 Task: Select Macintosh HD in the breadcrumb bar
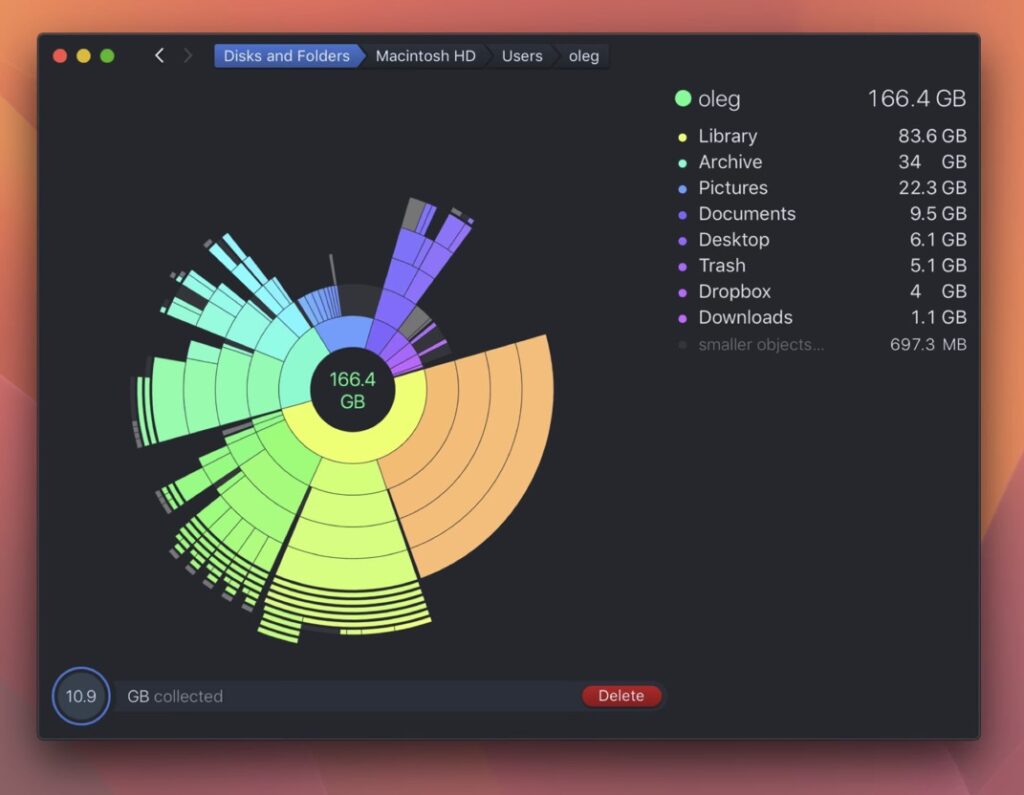coord(424,56)
